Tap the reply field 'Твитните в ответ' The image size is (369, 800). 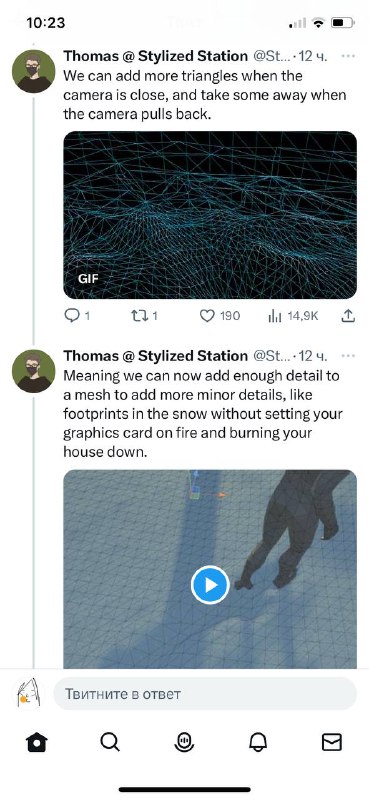click(205, 694)
